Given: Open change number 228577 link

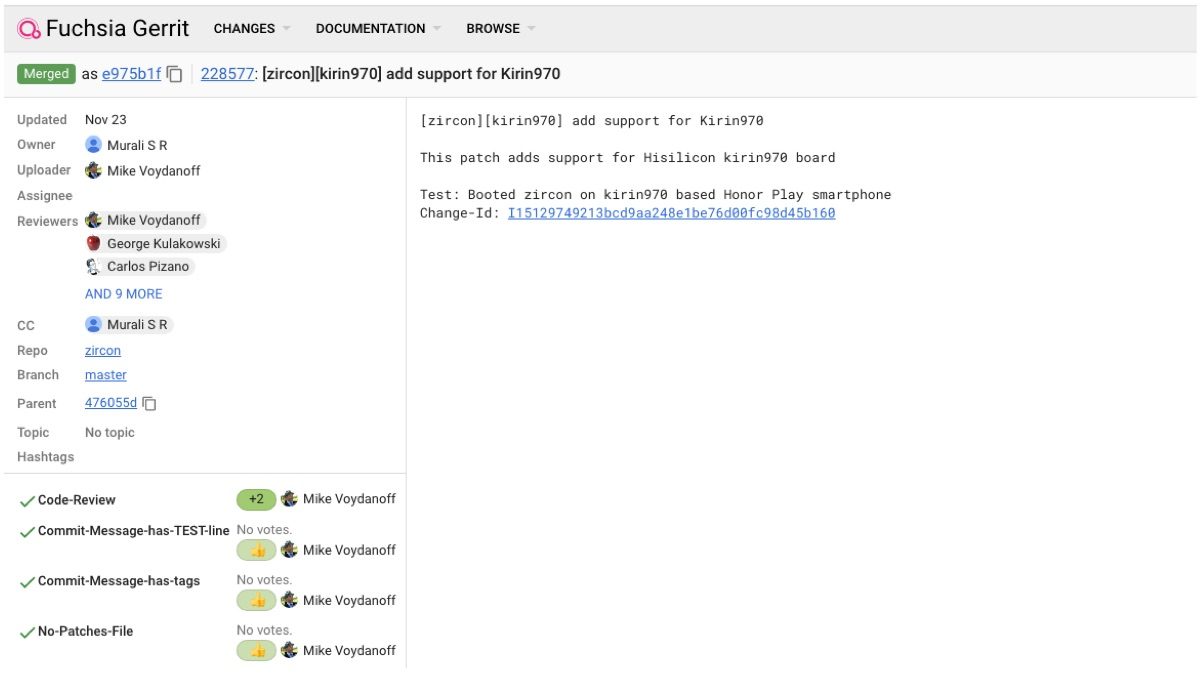Looking at the screenshot, I should 227,74.
